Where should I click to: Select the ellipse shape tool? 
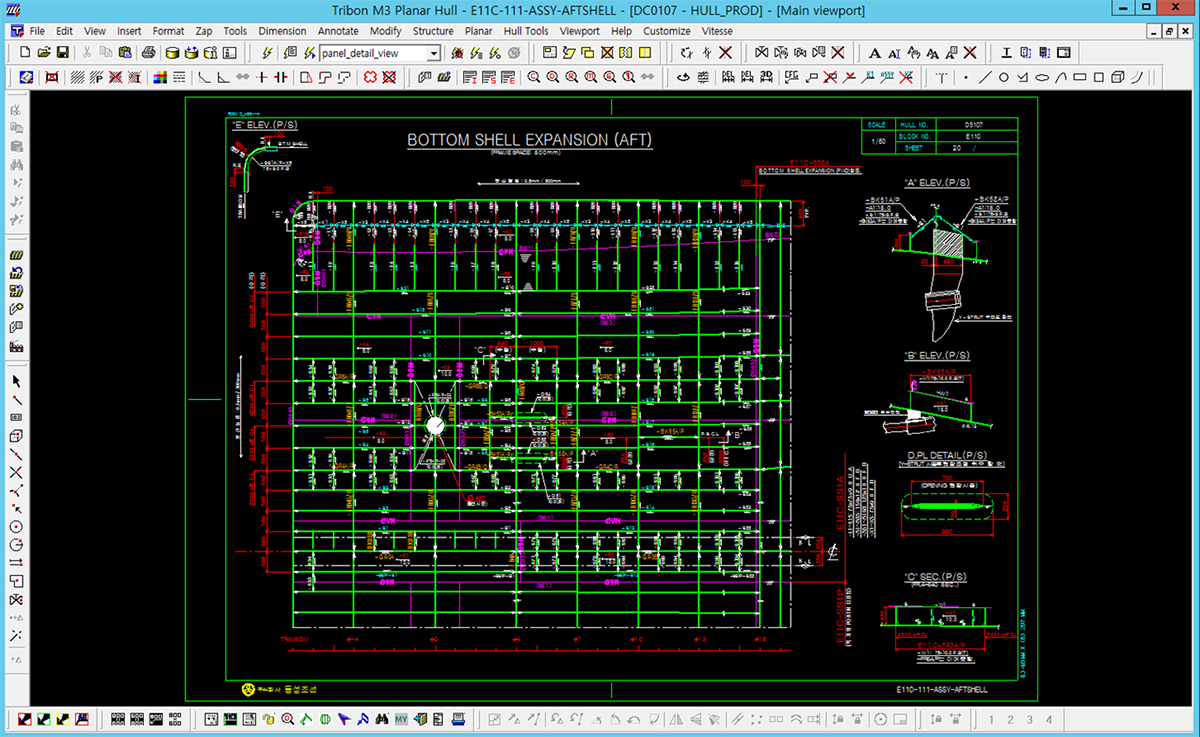(x=1041, y=77)
